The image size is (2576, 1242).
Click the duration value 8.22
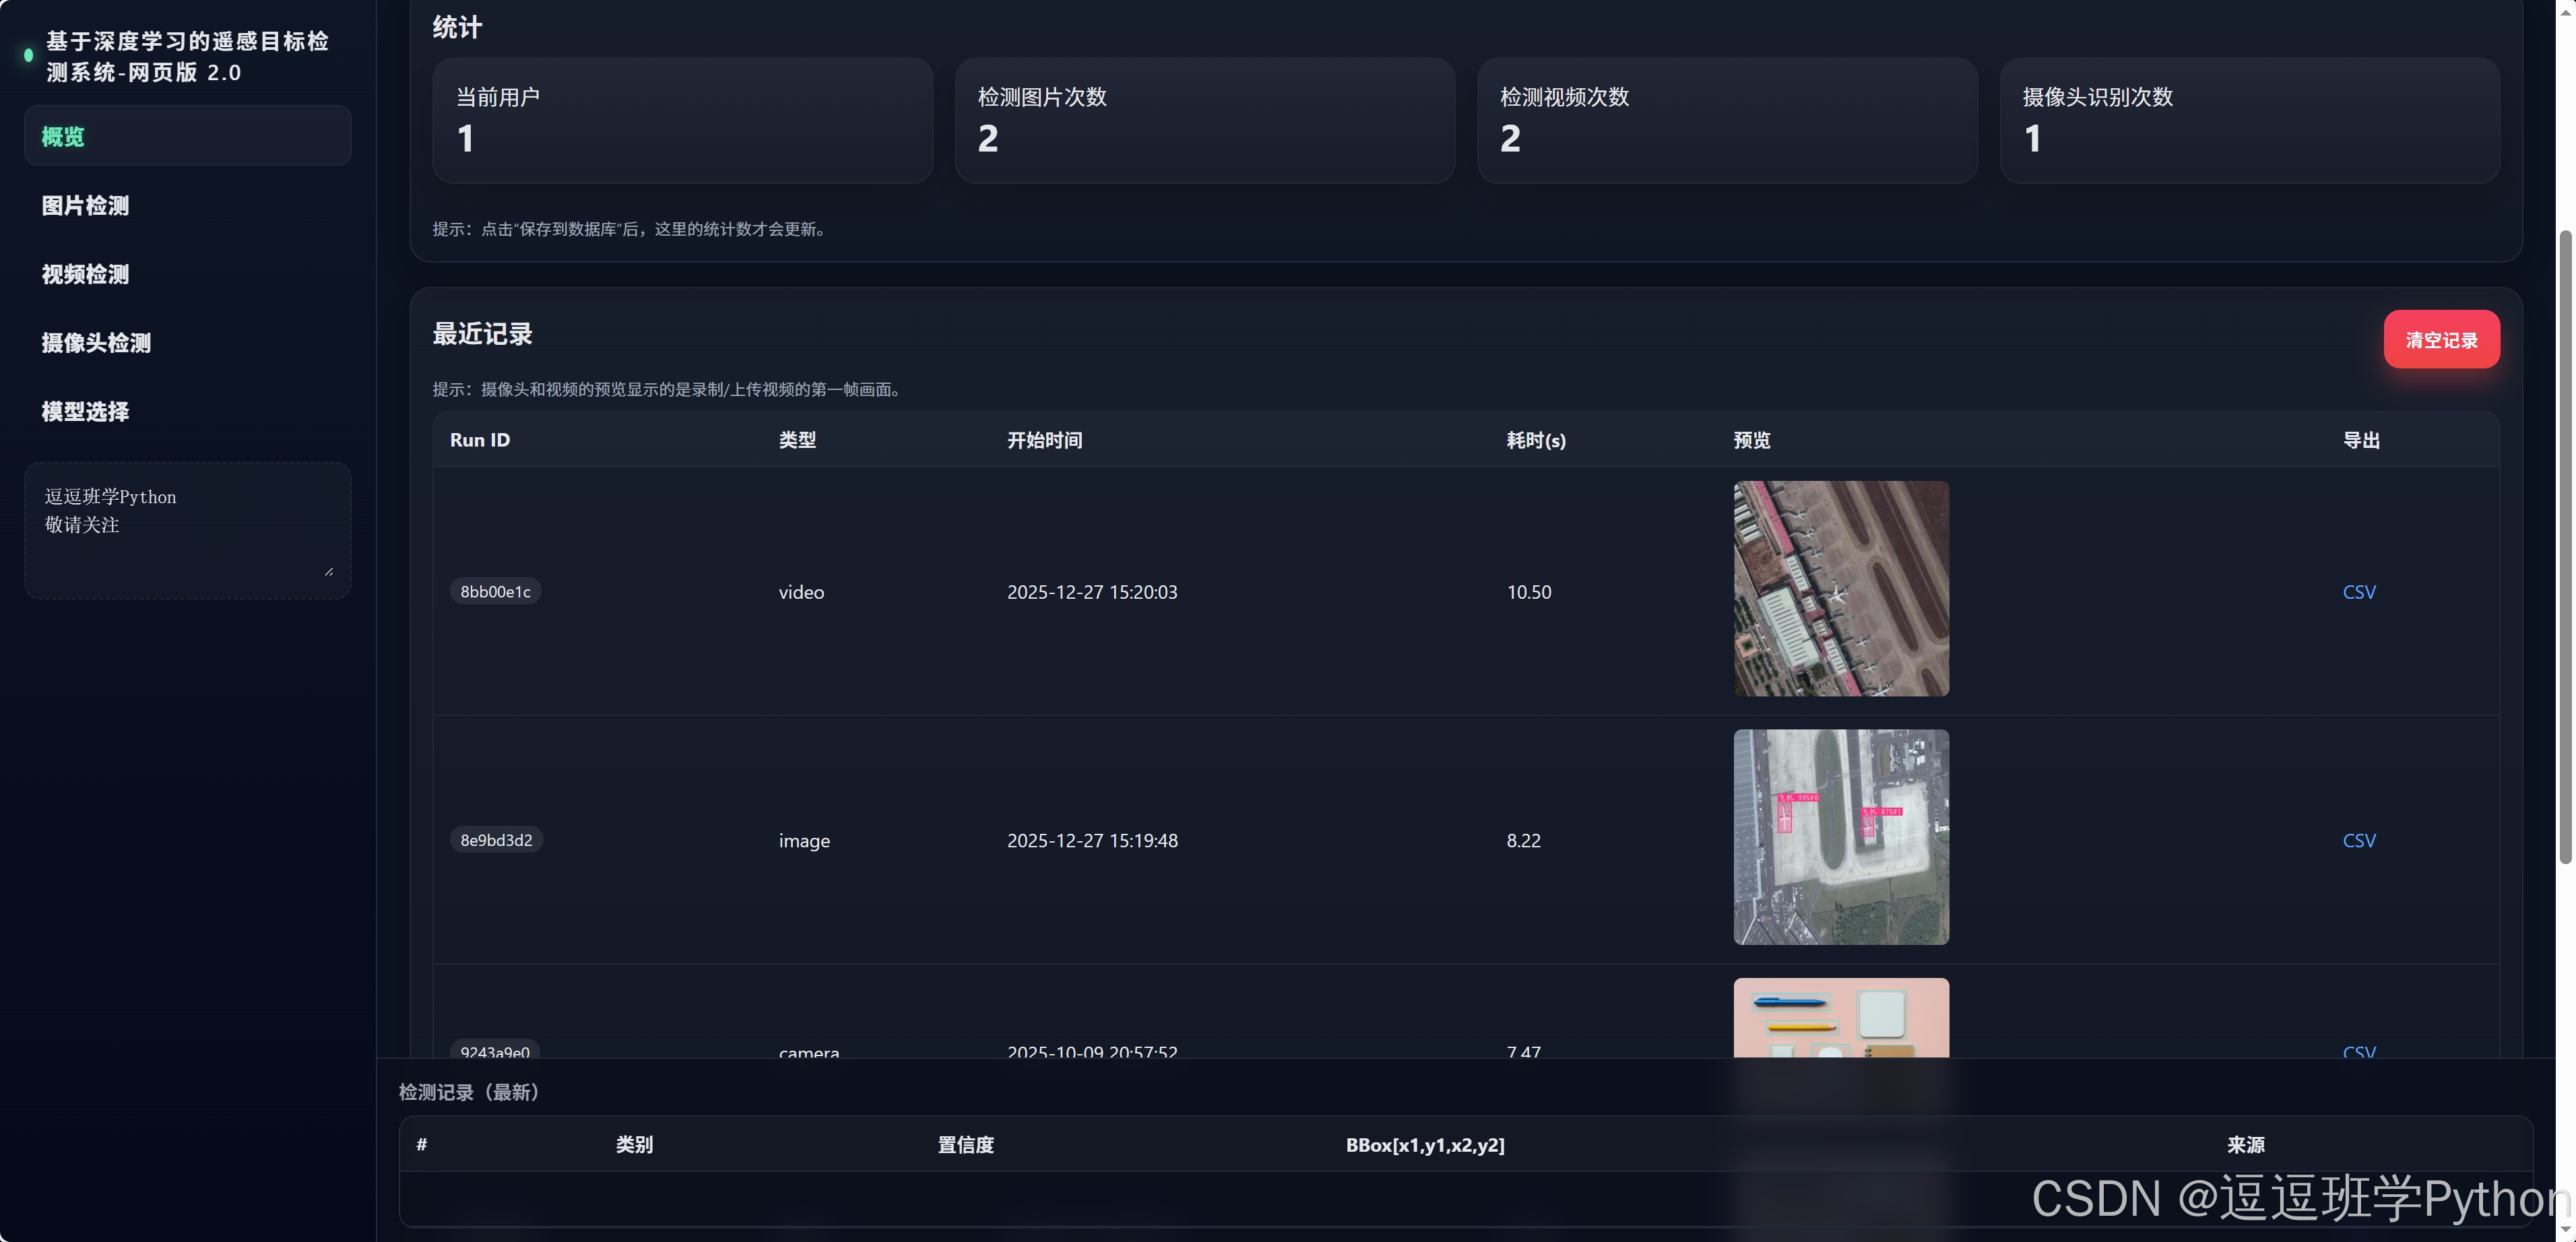coord(1523,841)
